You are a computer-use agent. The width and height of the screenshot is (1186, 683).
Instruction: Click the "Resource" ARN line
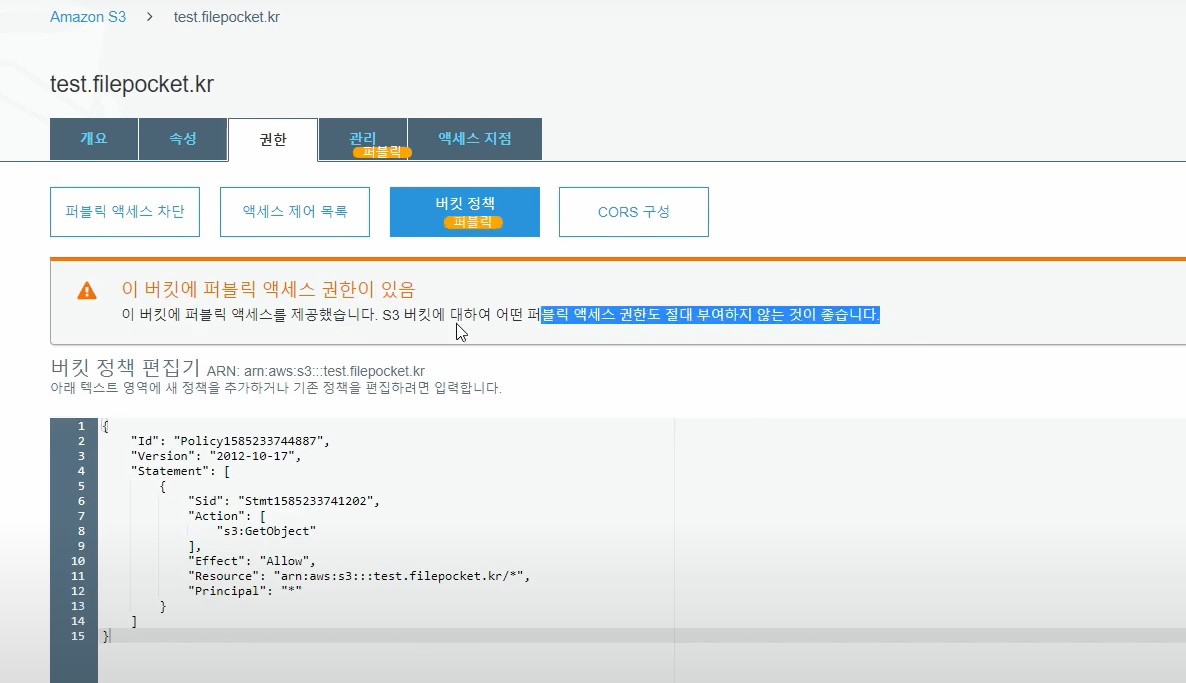359,576
